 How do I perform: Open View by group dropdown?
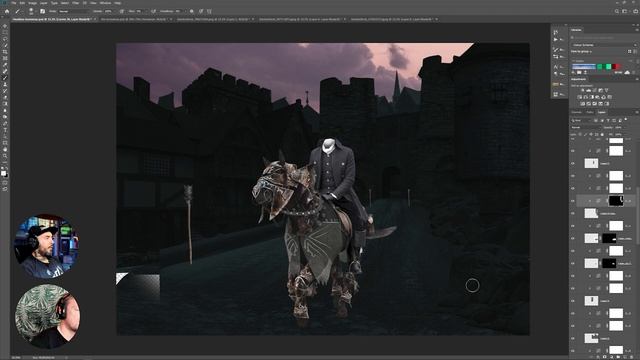(x=581, y=52)
